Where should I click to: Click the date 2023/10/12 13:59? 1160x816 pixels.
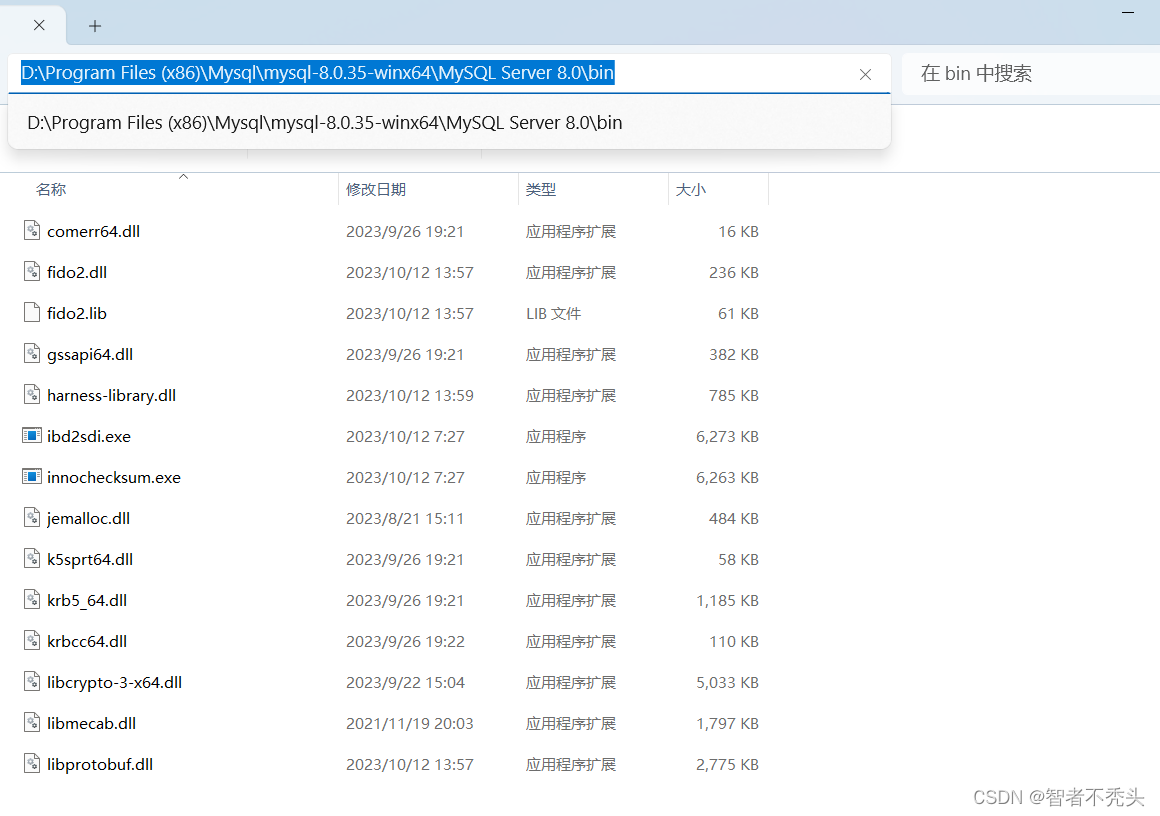click(410, 396)
